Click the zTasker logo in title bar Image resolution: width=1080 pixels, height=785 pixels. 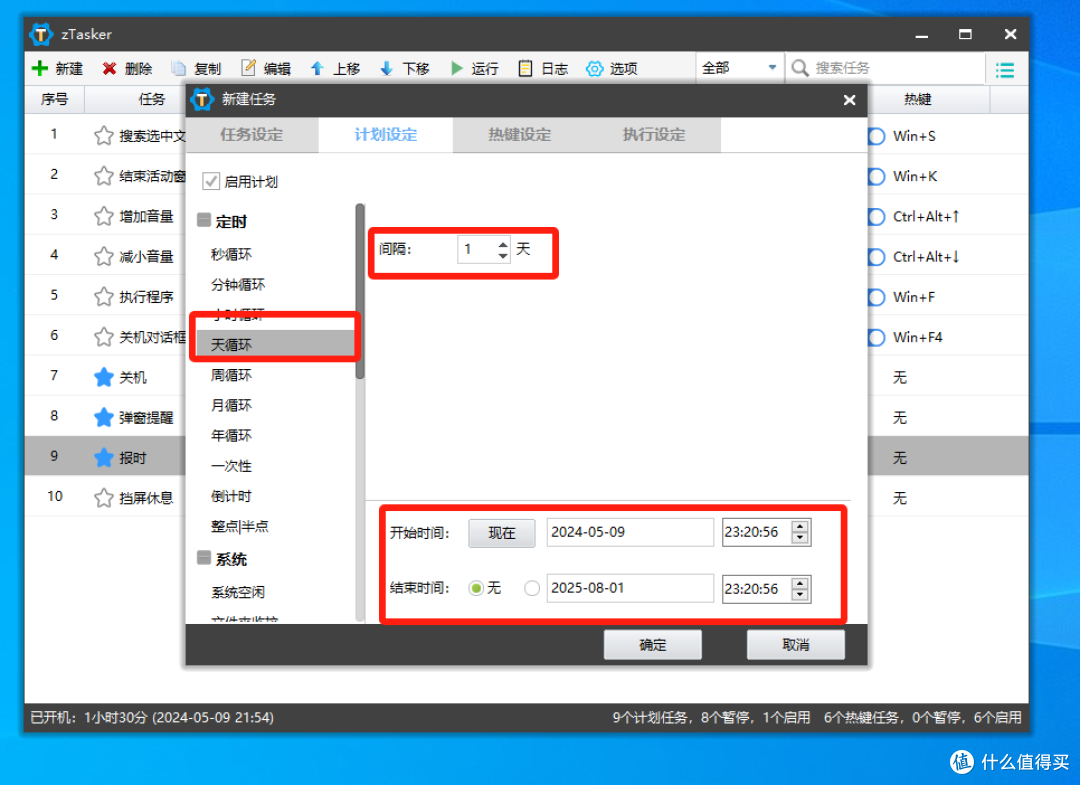coord(41,34)
